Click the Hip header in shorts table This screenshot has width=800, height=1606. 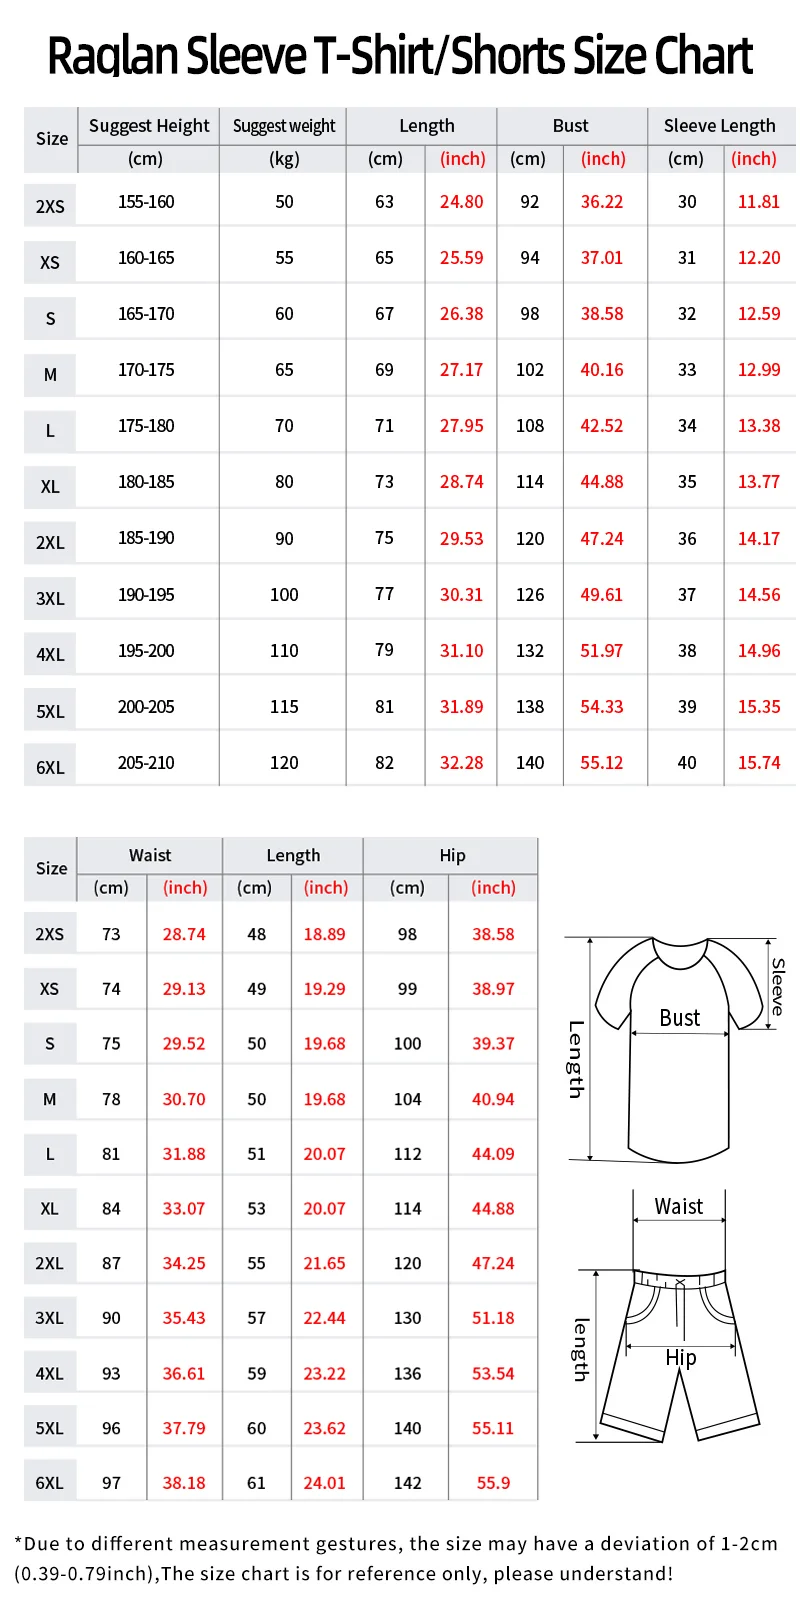click(452, 855)
